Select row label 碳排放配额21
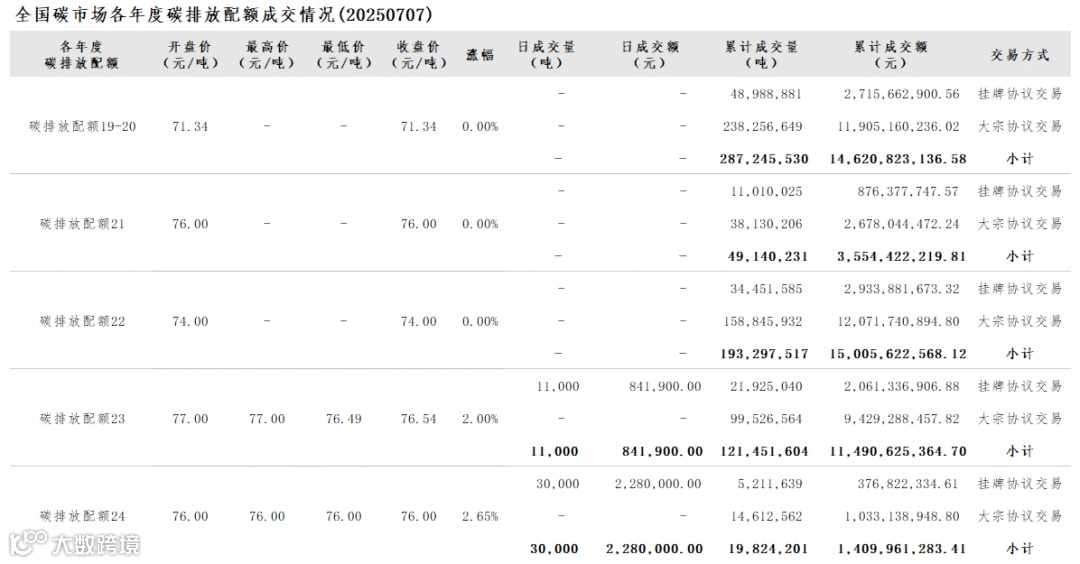 click(82, 224)
